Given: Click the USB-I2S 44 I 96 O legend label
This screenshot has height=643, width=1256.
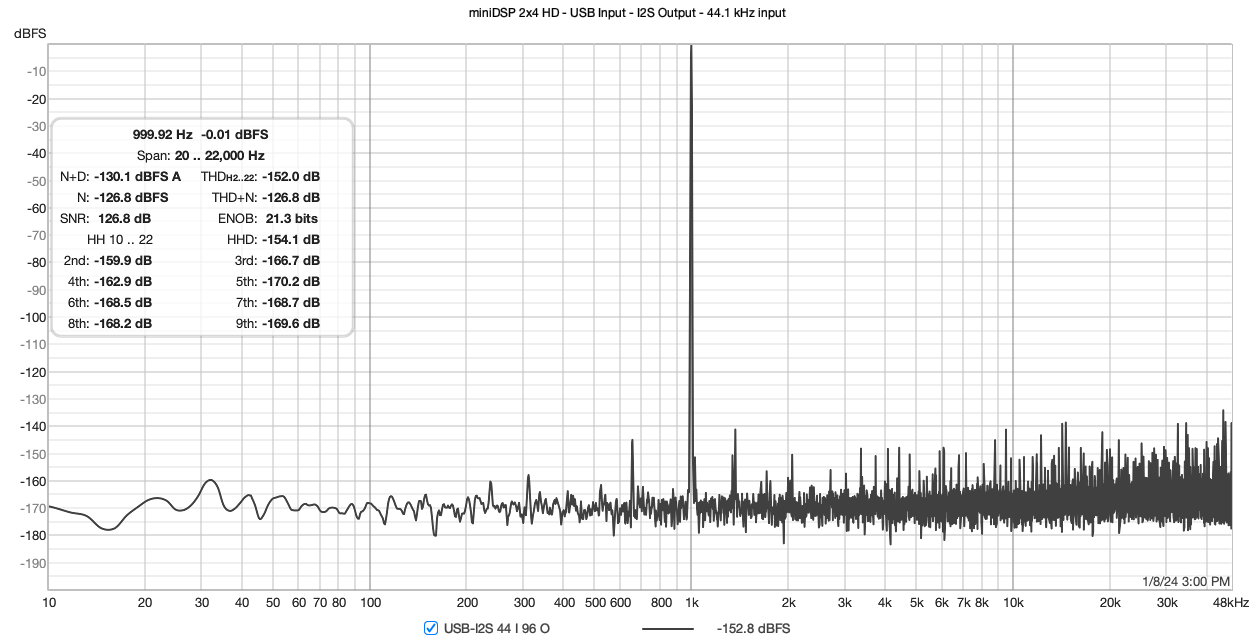Looking at the screenshot, I should [x=497, y=628].
